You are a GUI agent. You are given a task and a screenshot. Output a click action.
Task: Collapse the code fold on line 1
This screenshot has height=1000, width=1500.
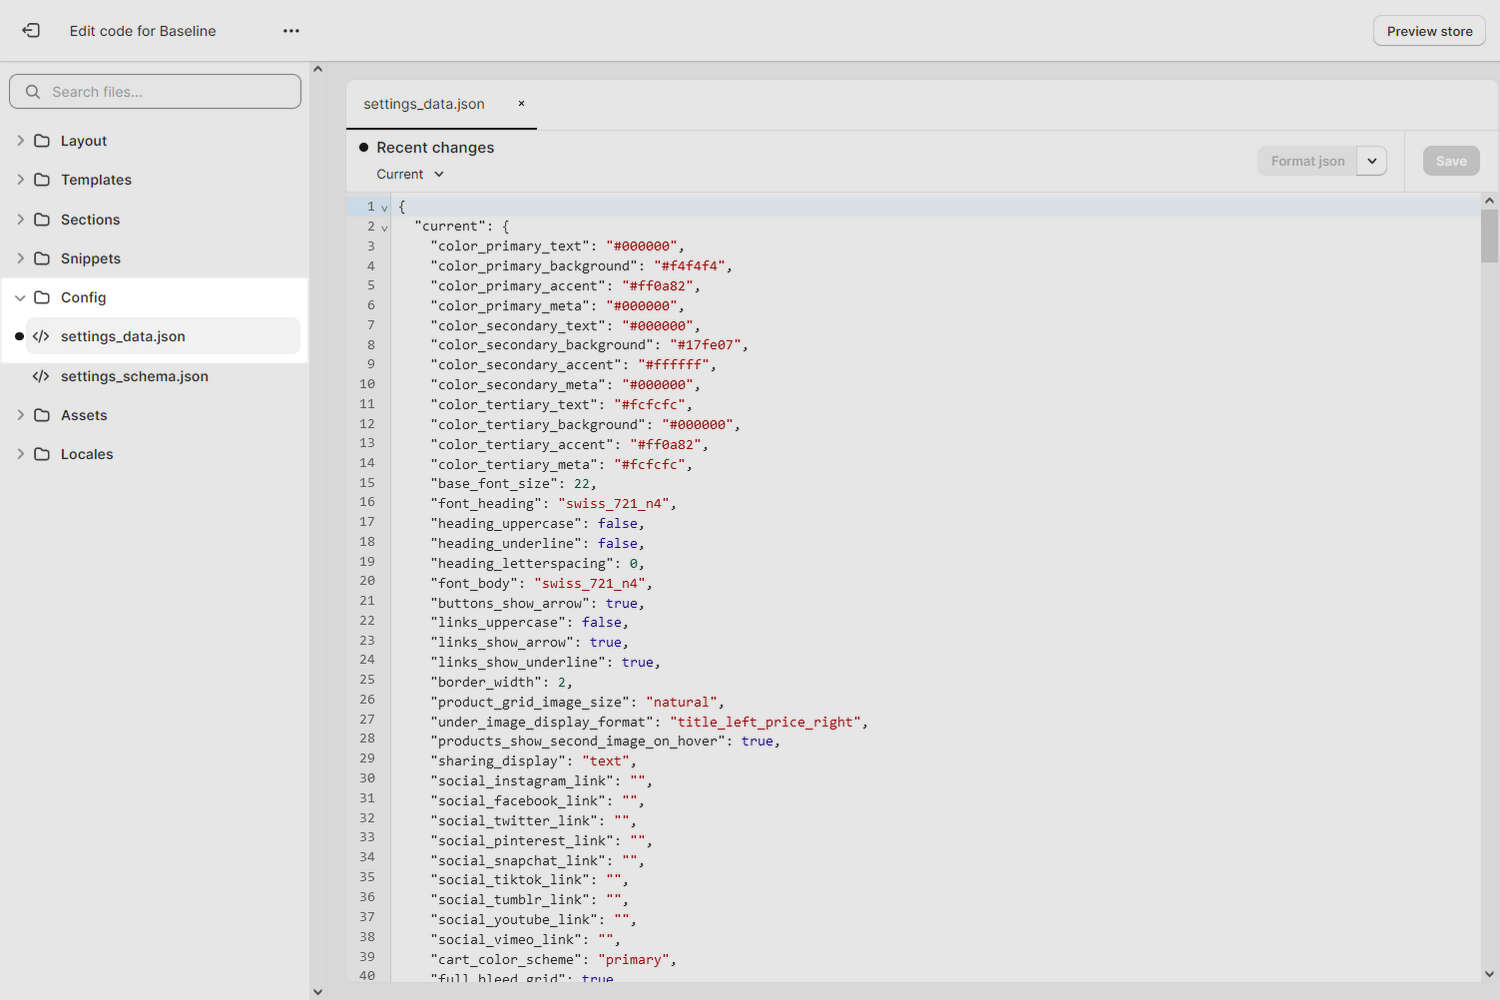point(384,207)
